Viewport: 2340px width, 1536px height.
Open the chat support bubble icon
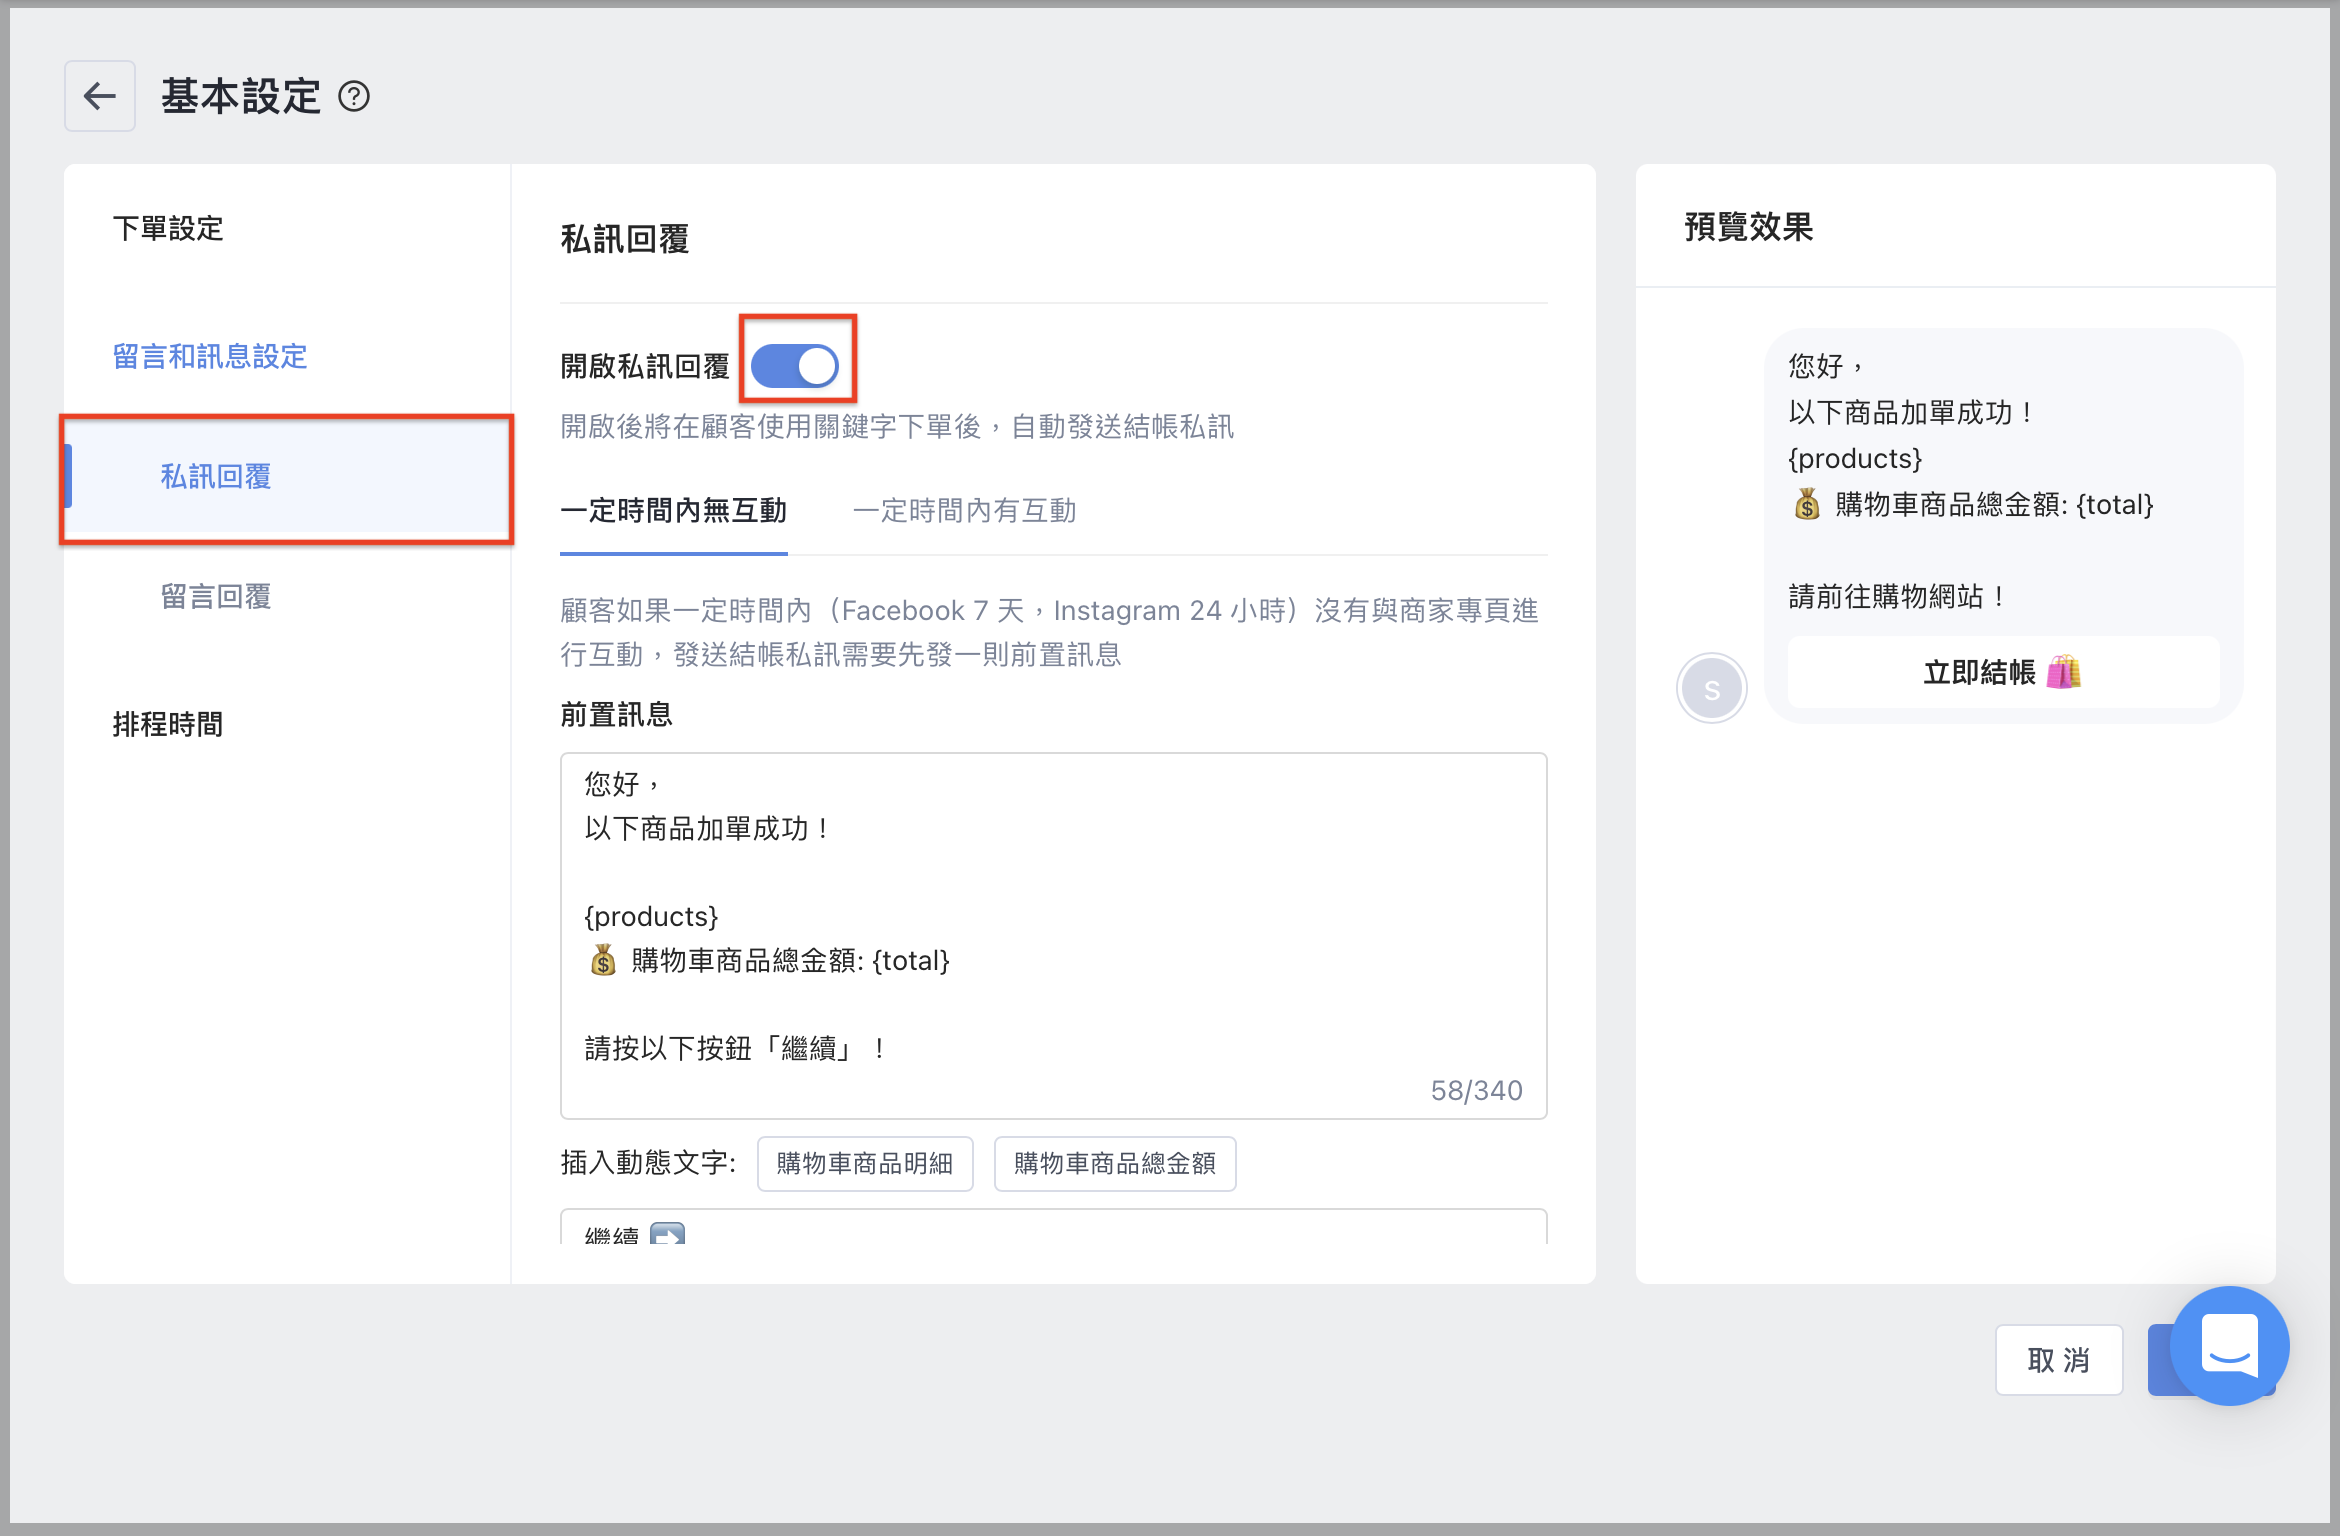pos(2229,1345)
